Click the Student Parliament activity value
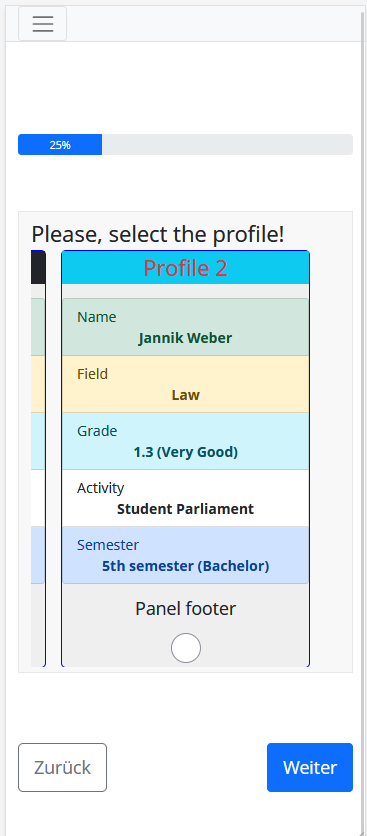Screen dimensions: 367x836 coord(186,509)
